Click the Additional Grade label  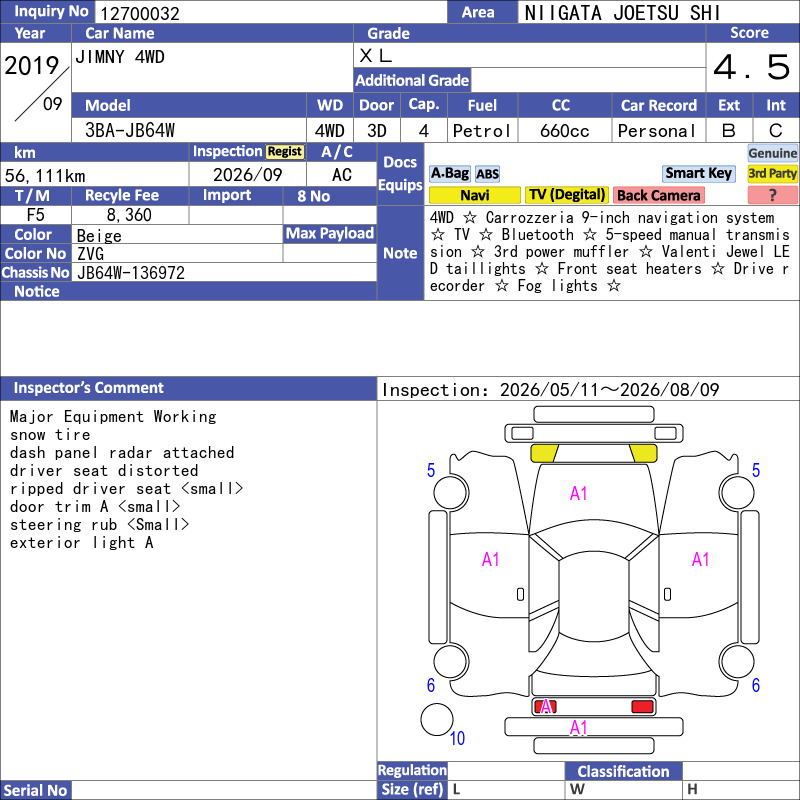412,80
